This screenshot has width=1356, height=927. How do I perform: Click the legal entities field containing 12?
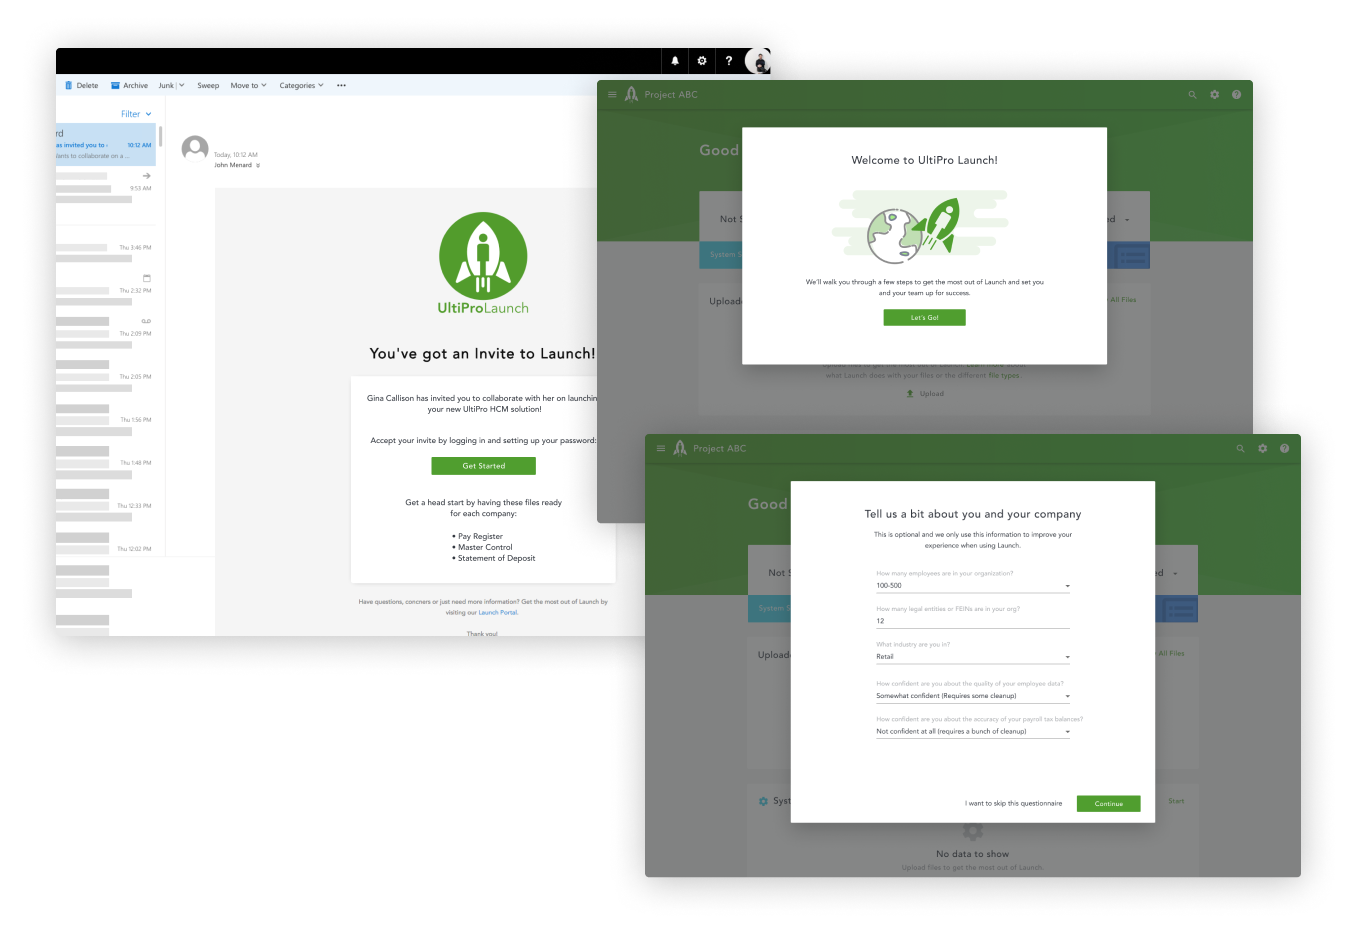[972, 621]
